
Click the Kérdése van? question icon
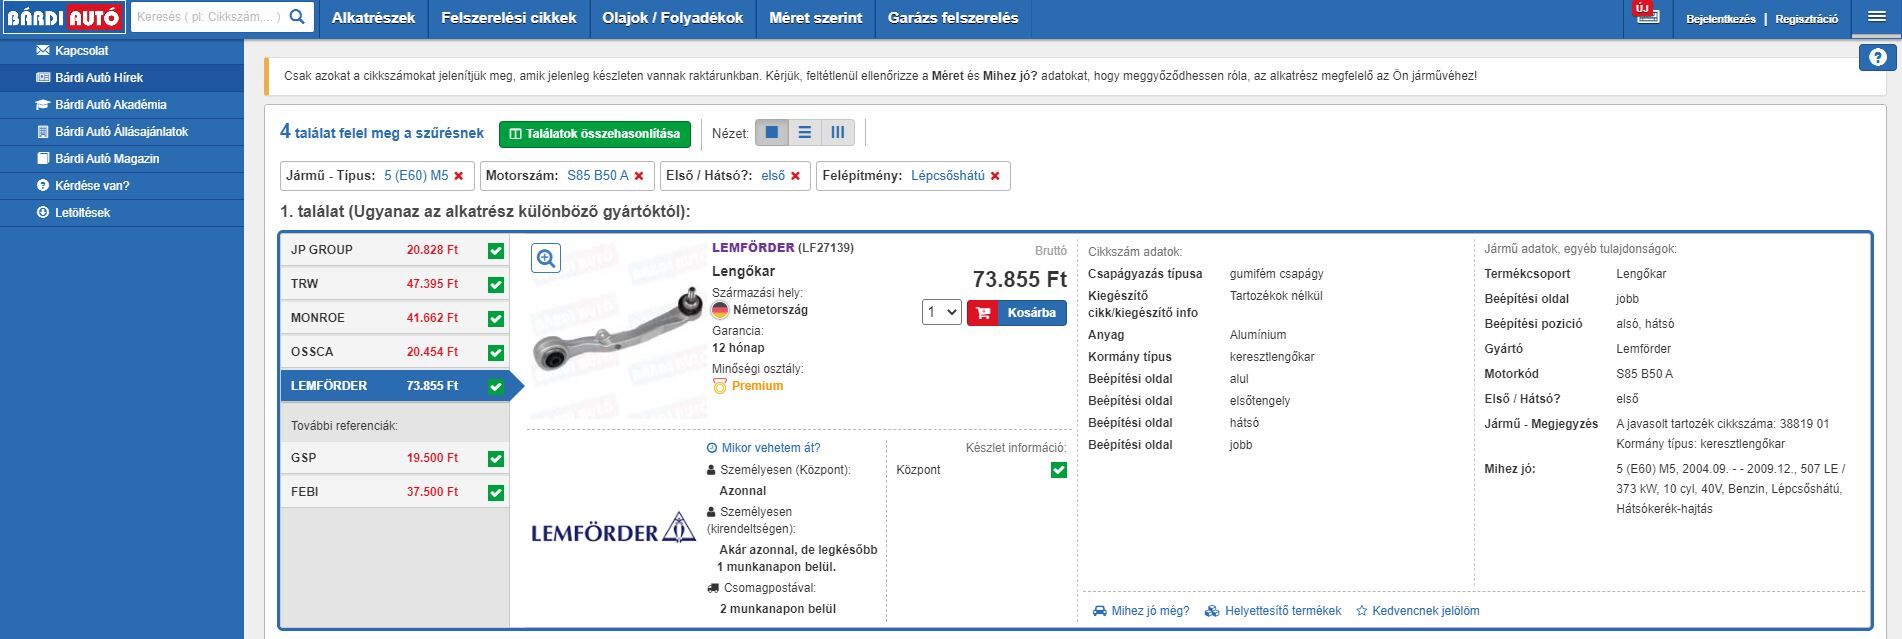(42, 185)
